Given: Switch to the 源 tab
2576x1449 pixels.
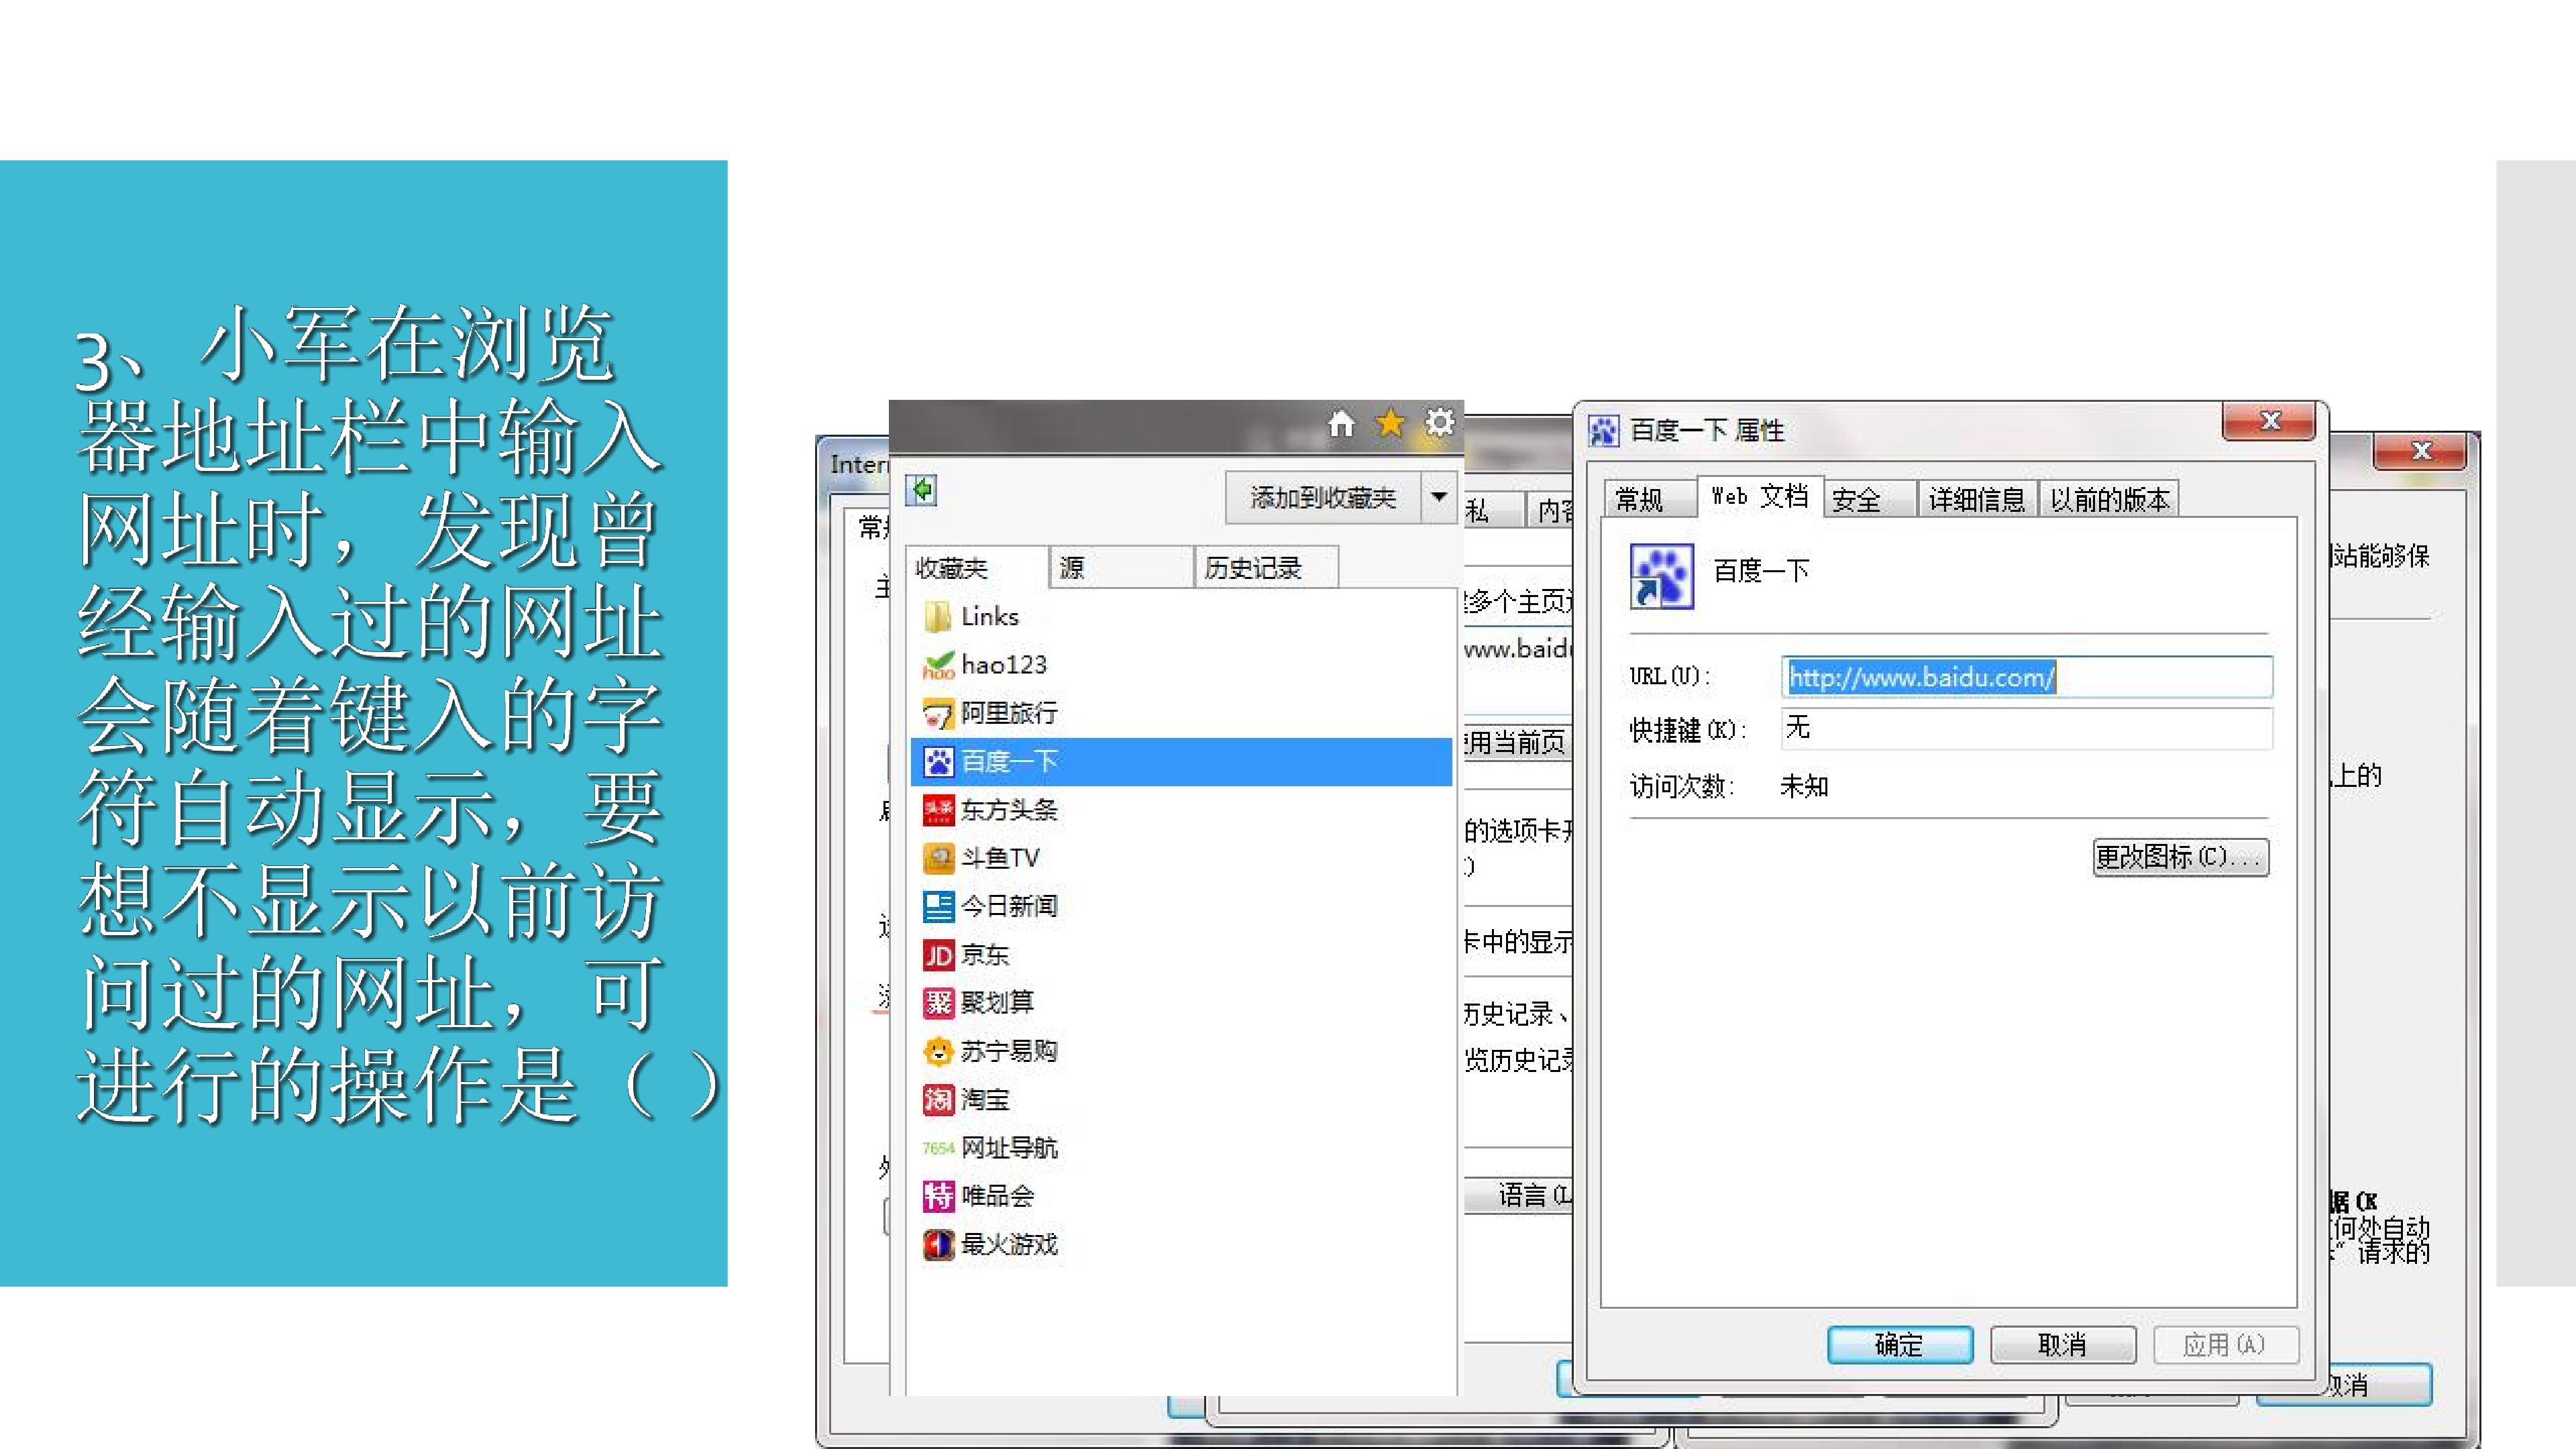Looking at the screenshot, I should (1122, 567).
